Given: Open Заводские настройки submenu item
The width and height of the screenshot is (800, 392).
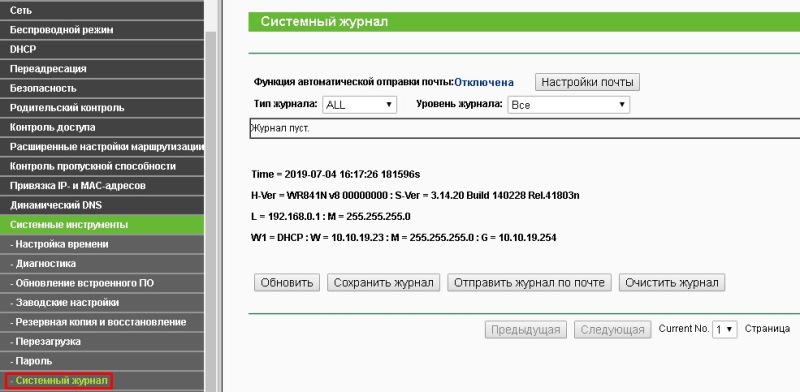Looking at the screenshot, I should coord(102,302).
